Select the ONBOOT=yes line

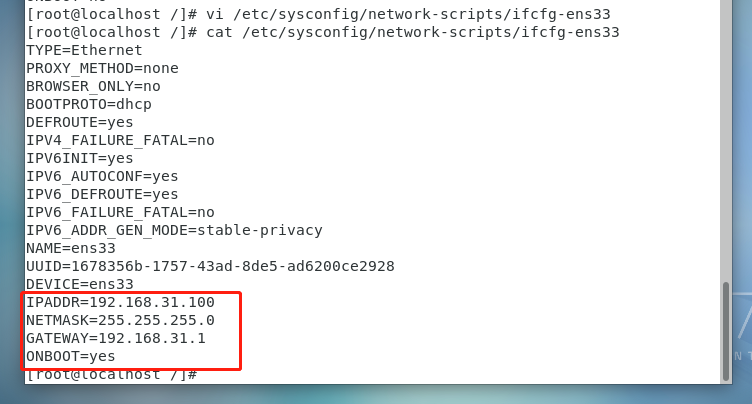[x=70, y=356]
